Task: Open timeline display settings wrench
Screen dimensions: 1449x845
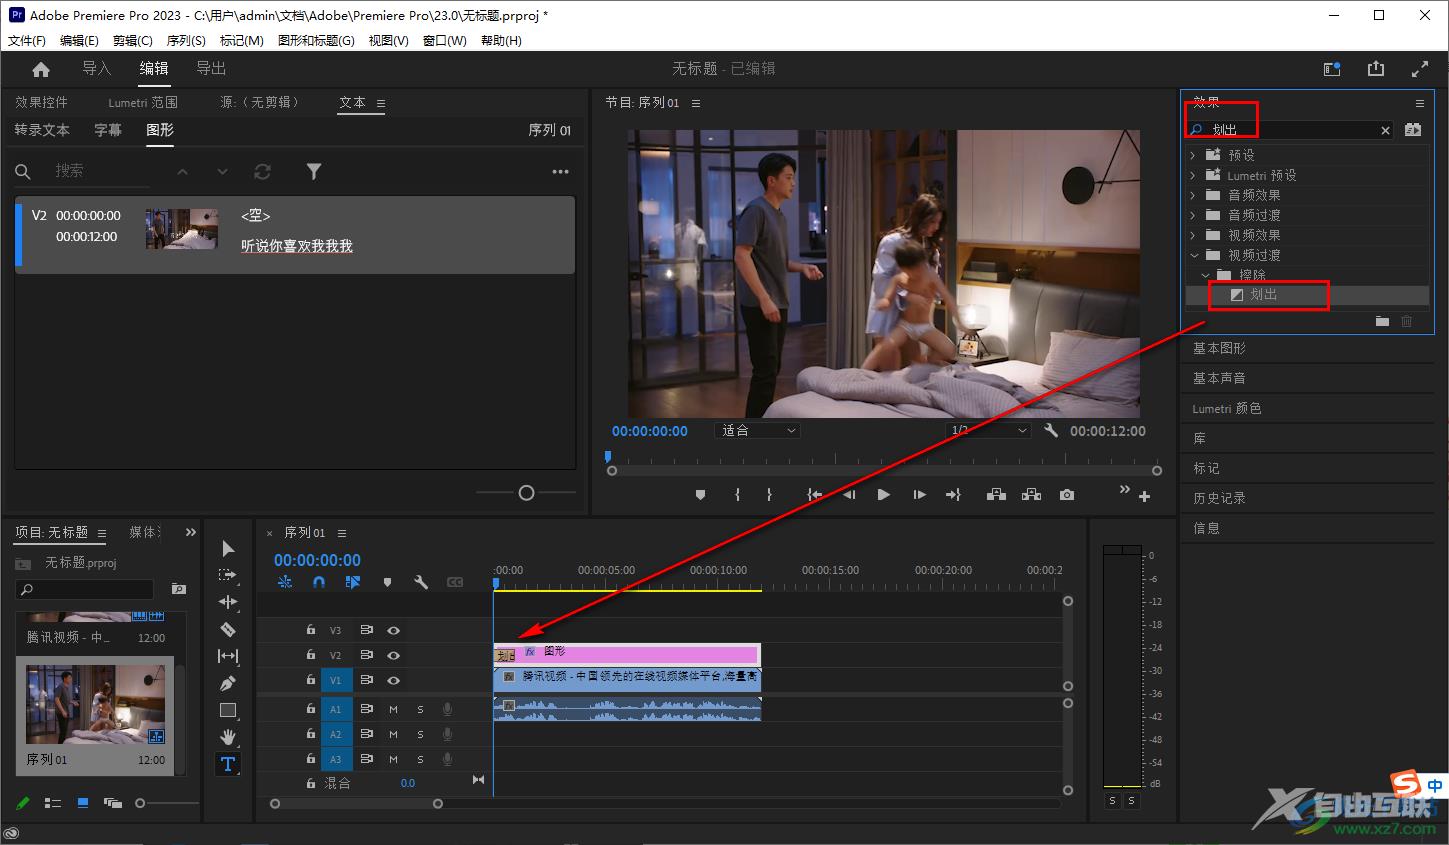Action: pos(421,582)
